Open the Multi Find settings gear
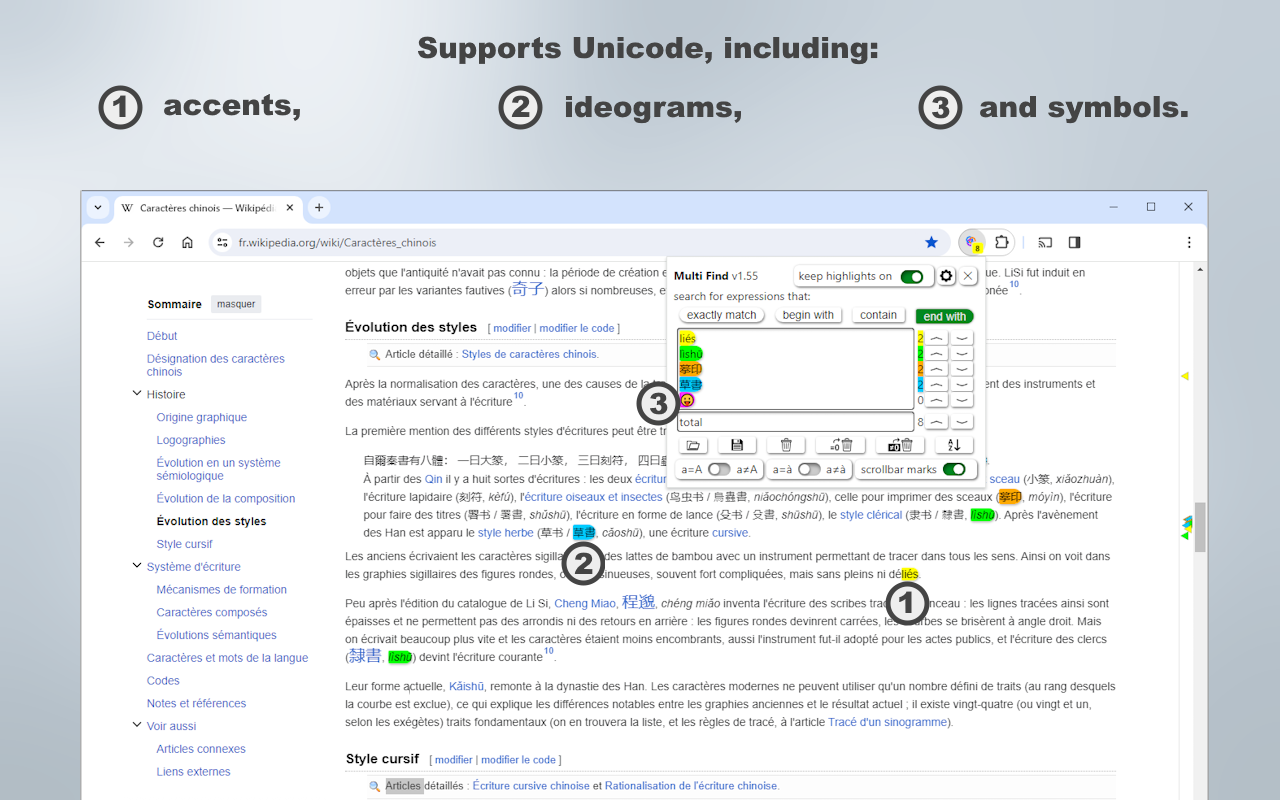This screenshot has height=800, width=1280. click(946, 276)
